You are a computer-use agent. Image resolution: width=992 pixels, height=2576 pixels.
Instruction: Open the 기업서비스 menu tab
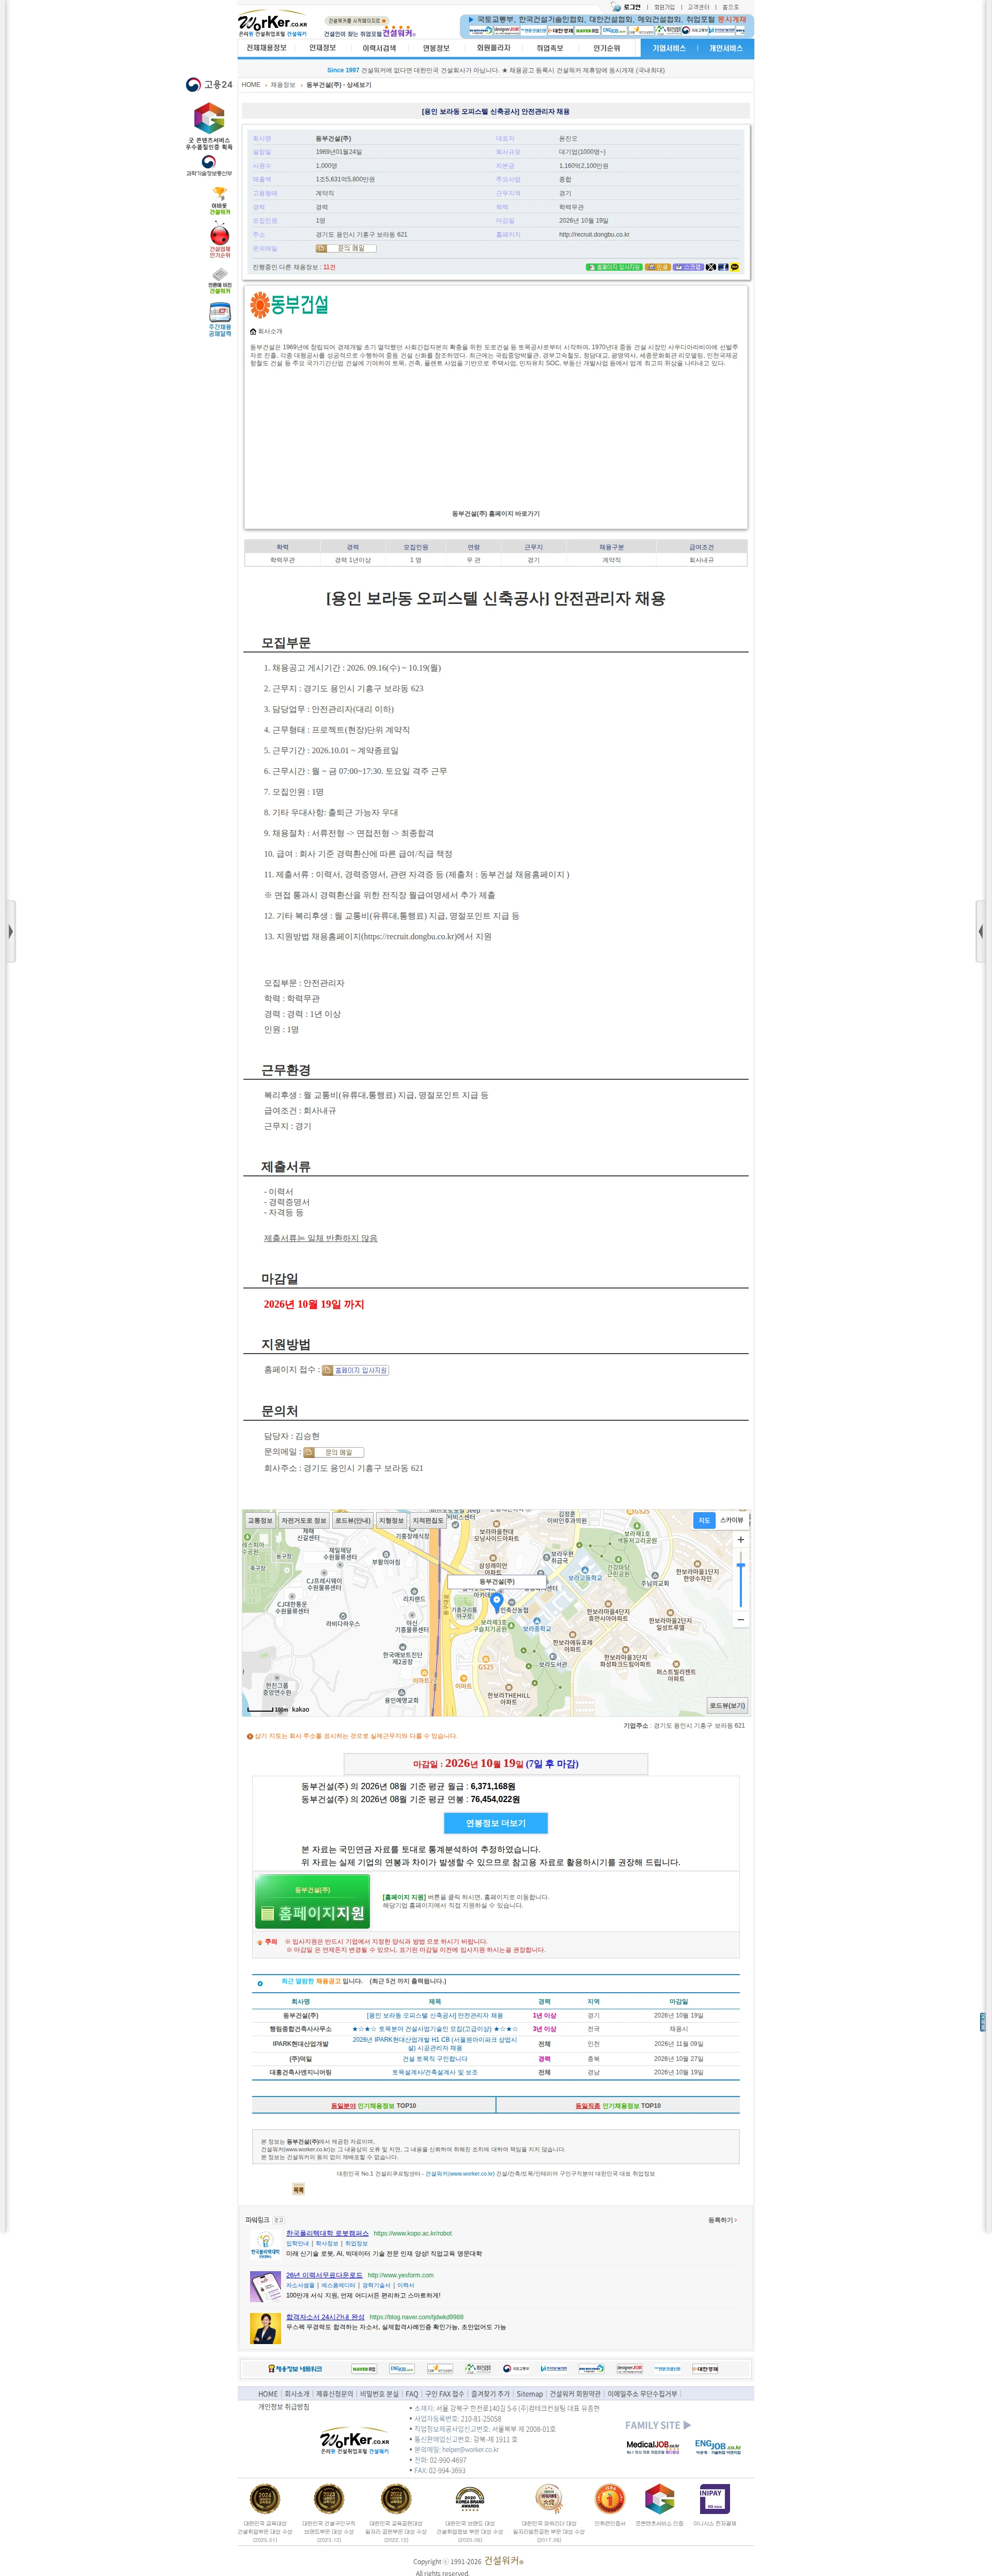(669, 48)
